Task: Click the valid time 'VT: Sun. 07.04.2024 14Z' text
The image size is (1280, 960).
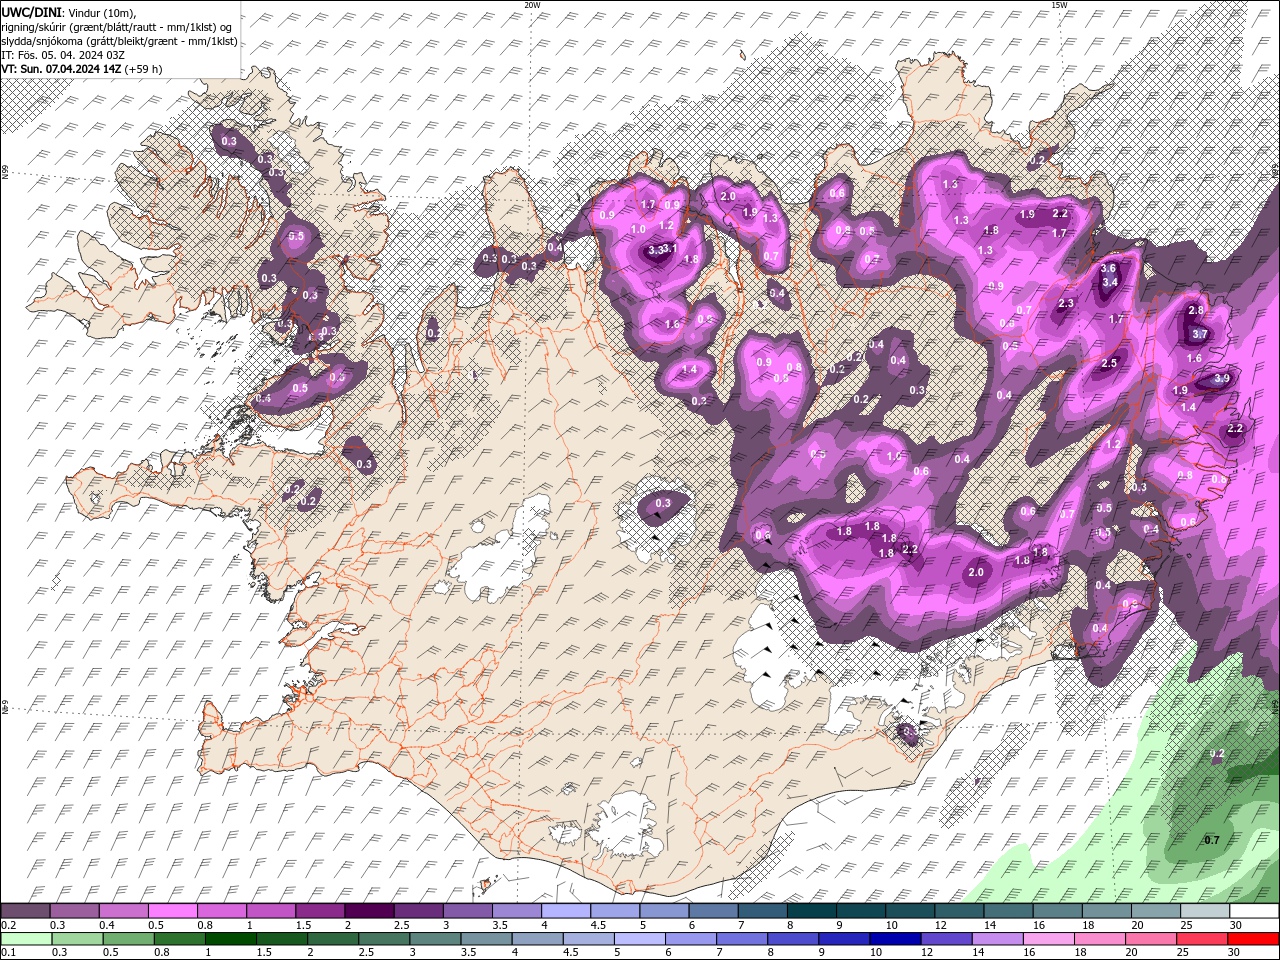Action: click(61, 69)
